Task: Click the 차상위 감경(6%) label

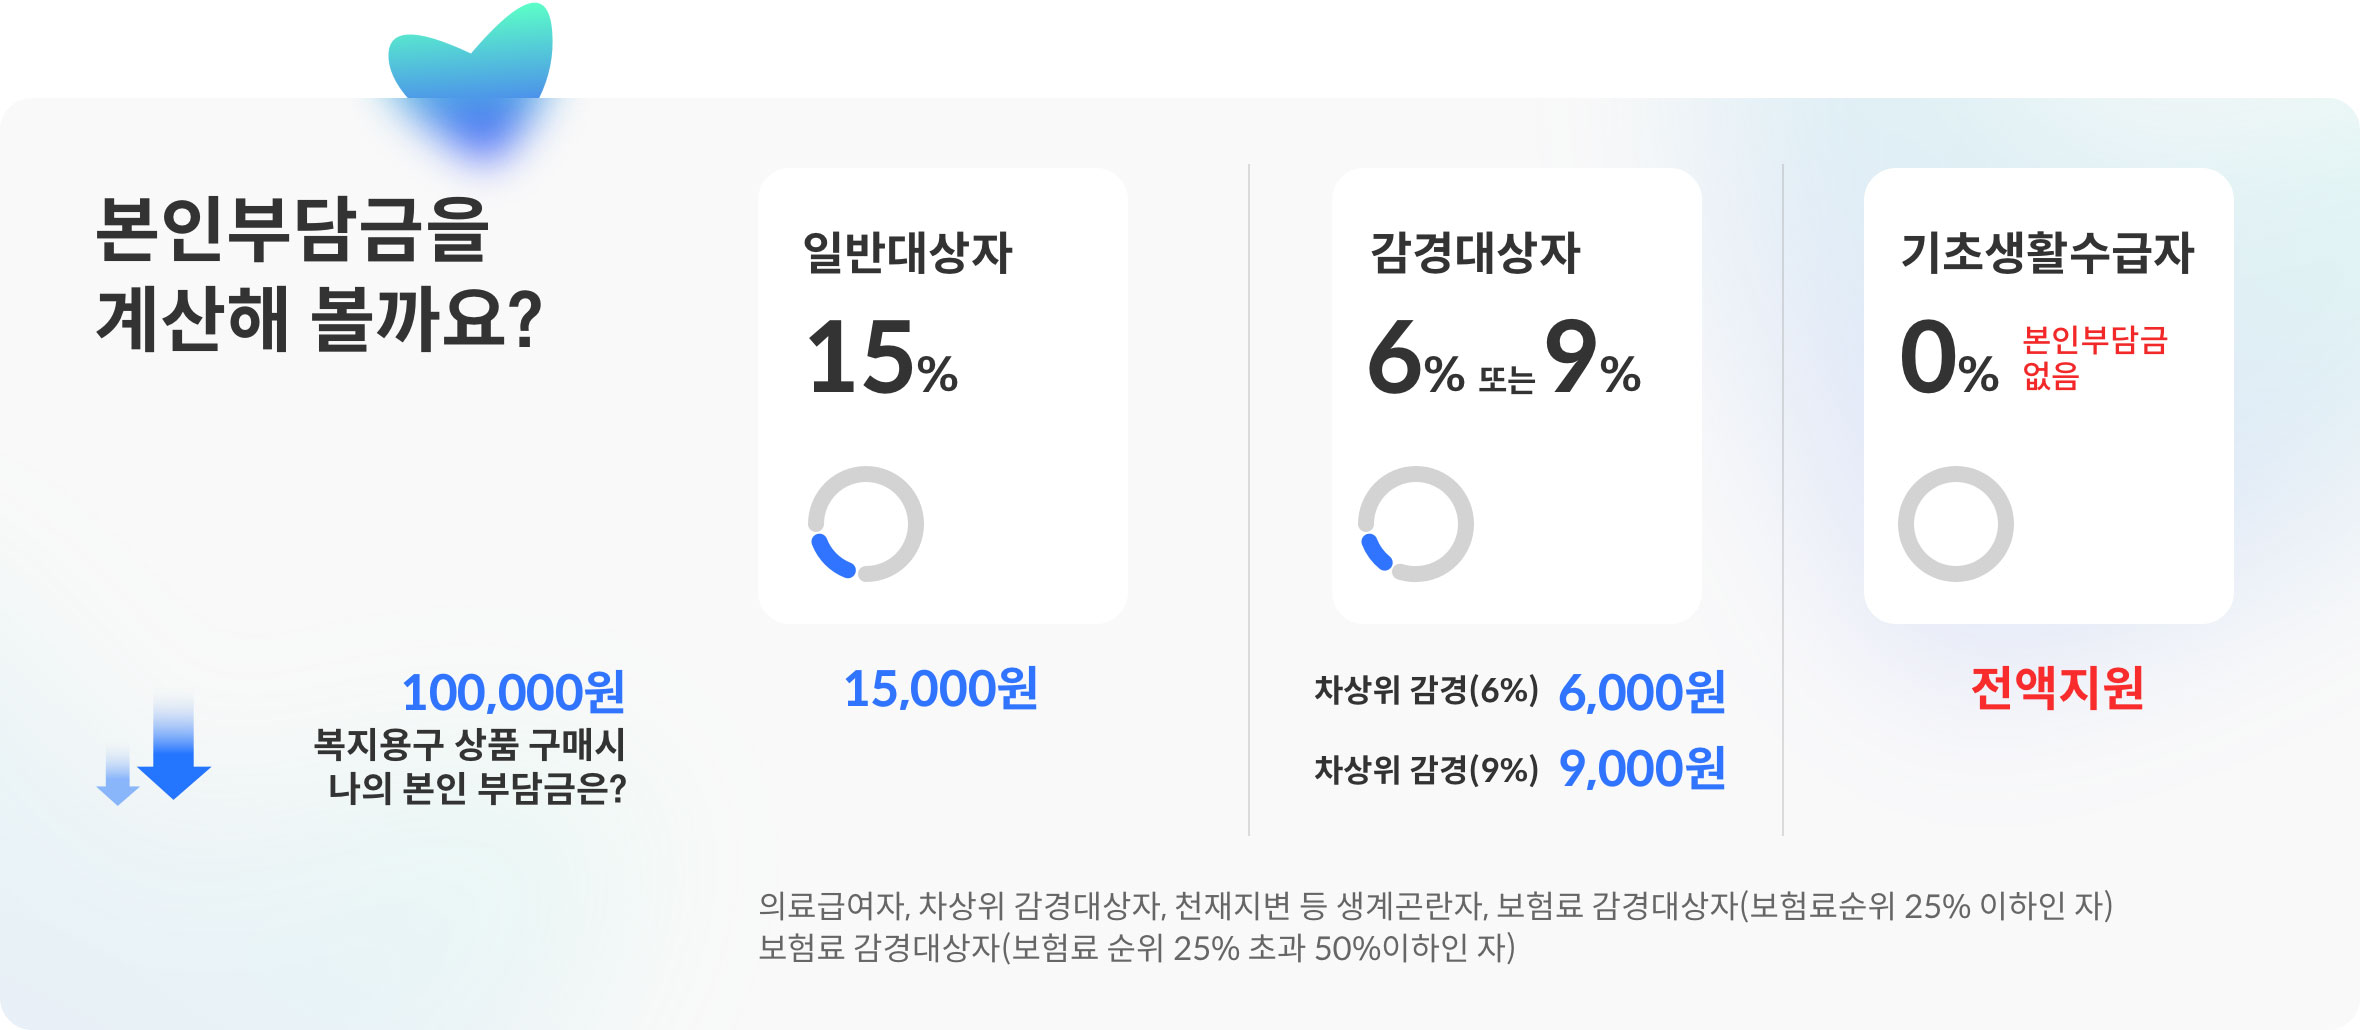Action: pos(1426,690)
